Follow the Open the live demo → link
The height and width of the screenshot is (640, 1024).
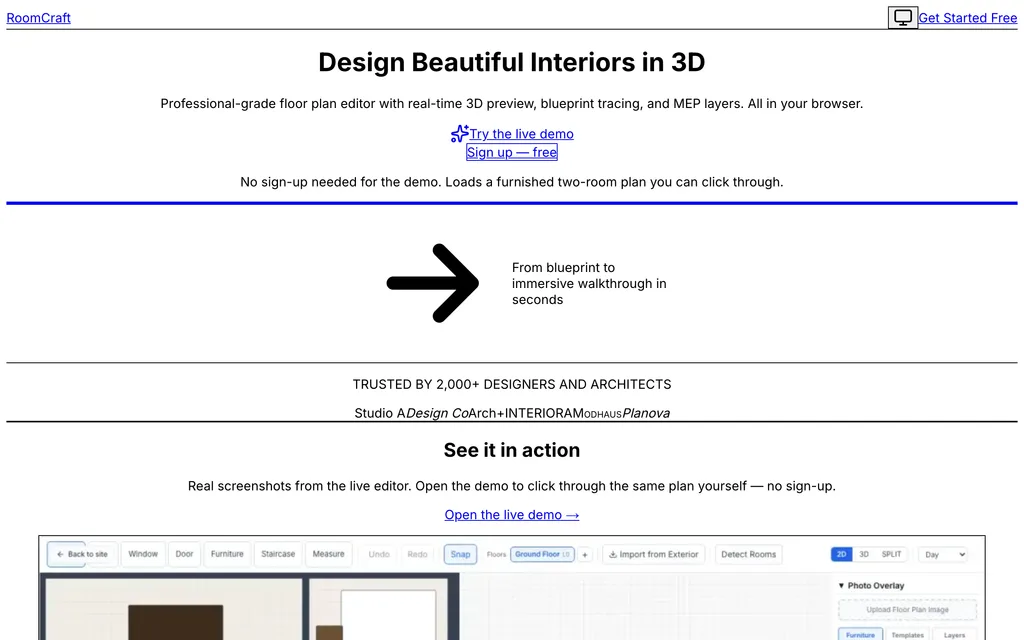click(x=512, y=515)
